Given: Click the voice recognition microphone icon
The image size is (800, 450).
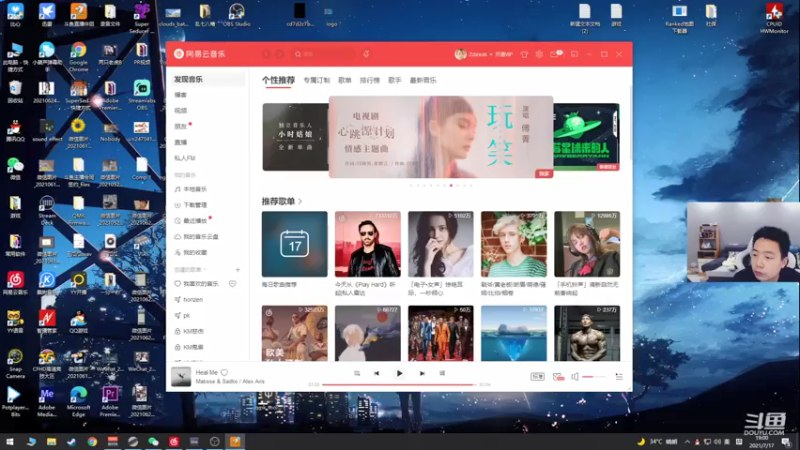Looking at the screenshot, I should tap(366, 54).
